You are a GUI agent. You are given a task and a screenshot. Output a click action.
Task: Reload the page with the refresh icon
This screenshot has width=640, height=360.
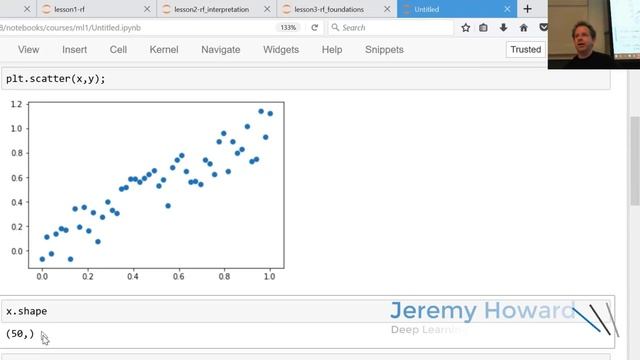(x=314, y=28)
